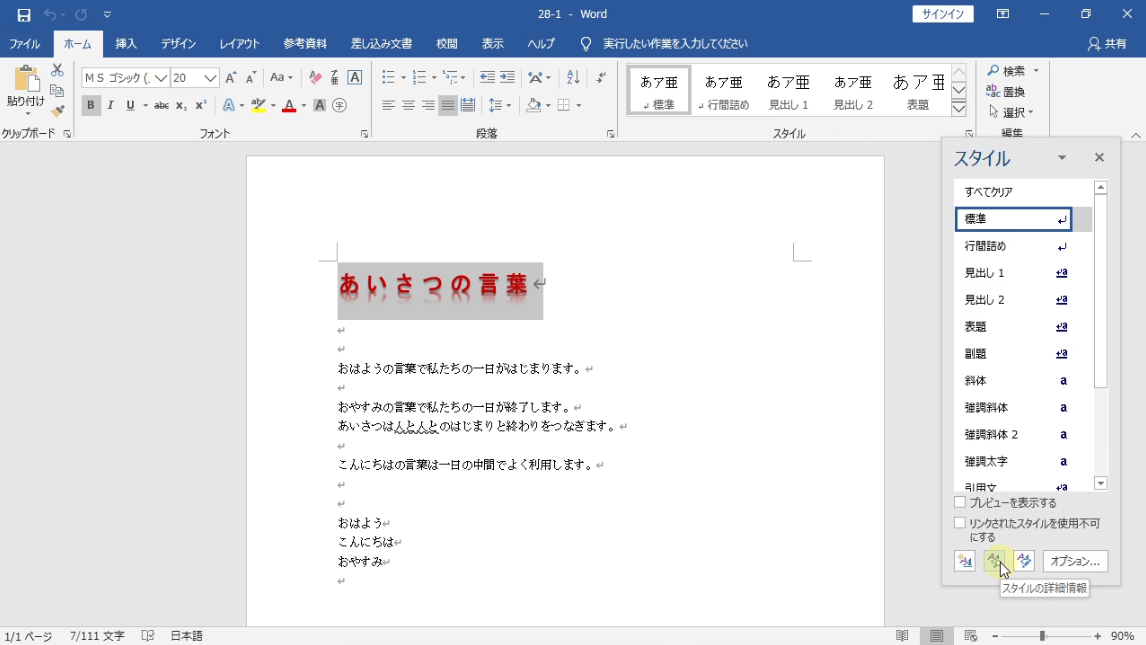This screenshot has height=645, width=1146.
Task: Toggle bulleted list formatting
Action: 388,77
